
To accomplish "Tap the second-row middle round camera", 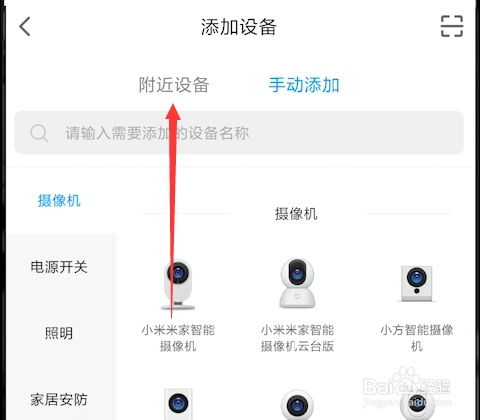I will pyautogui.click(x=297, y=405).
